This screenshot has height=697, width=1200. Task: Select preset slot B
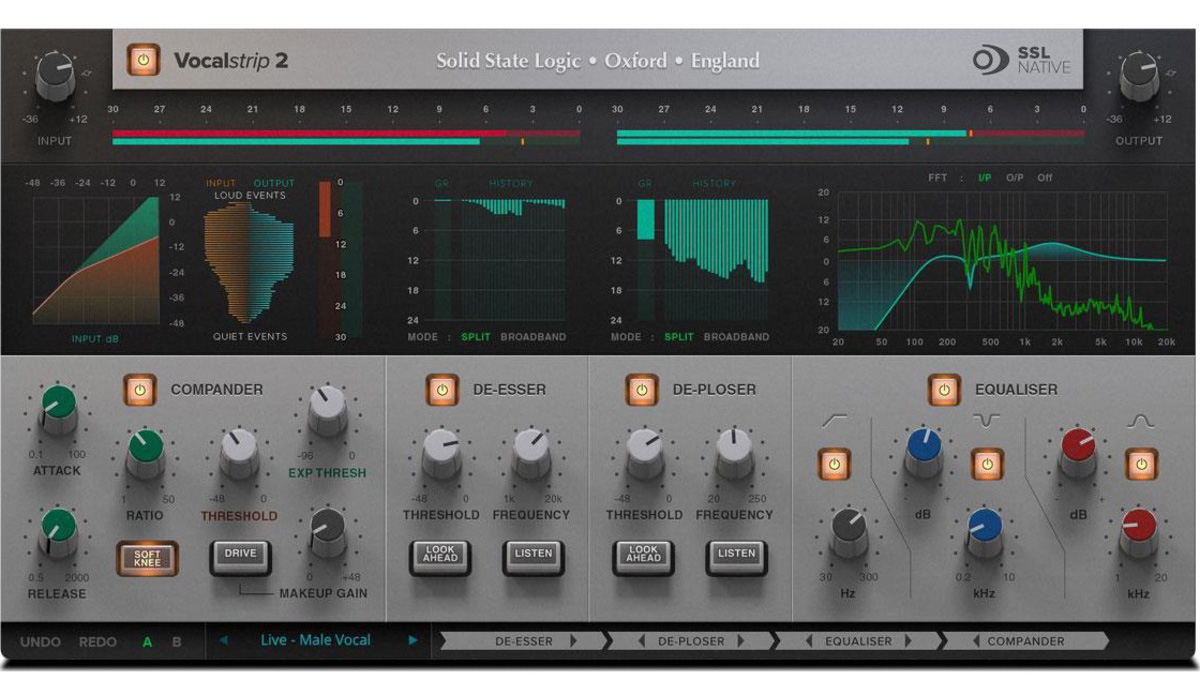pos(177,642)
